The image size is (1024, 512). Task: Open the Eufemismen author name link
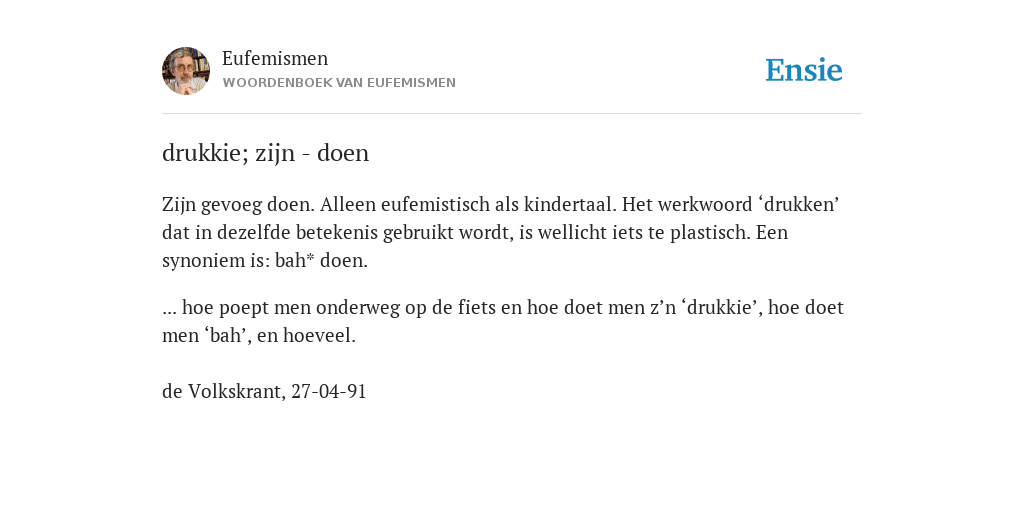(275, 58)
